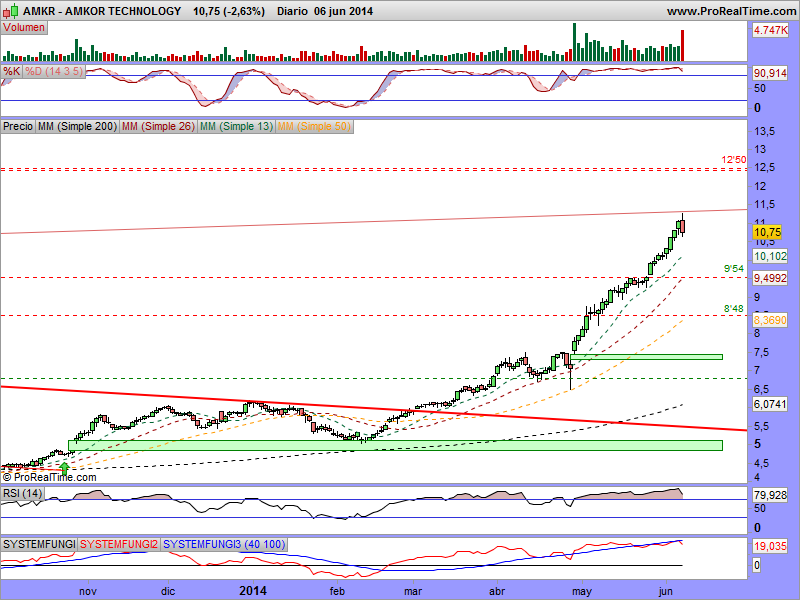This screenshot has width=800, height=600.
Task: Open the www.ProRealTime.com link in the header
Action: point(731,11)
